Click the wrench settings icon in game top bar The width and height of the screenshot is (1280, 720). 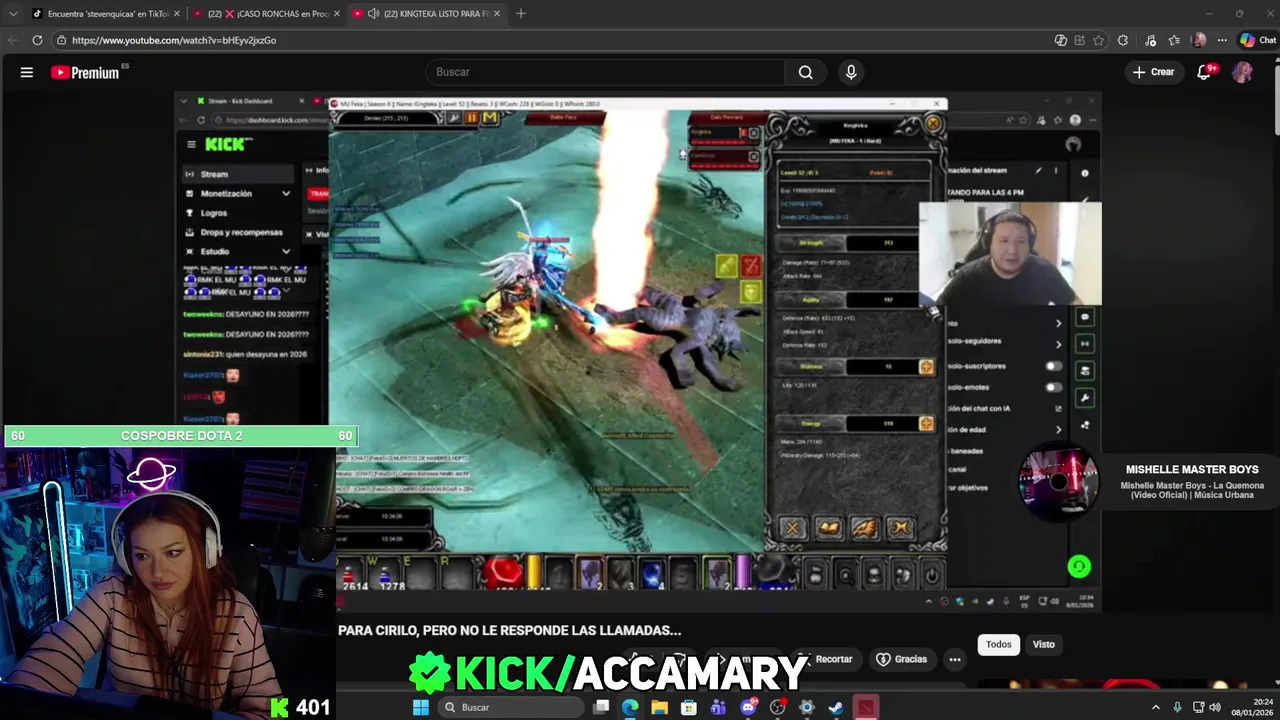pos(453,118)
